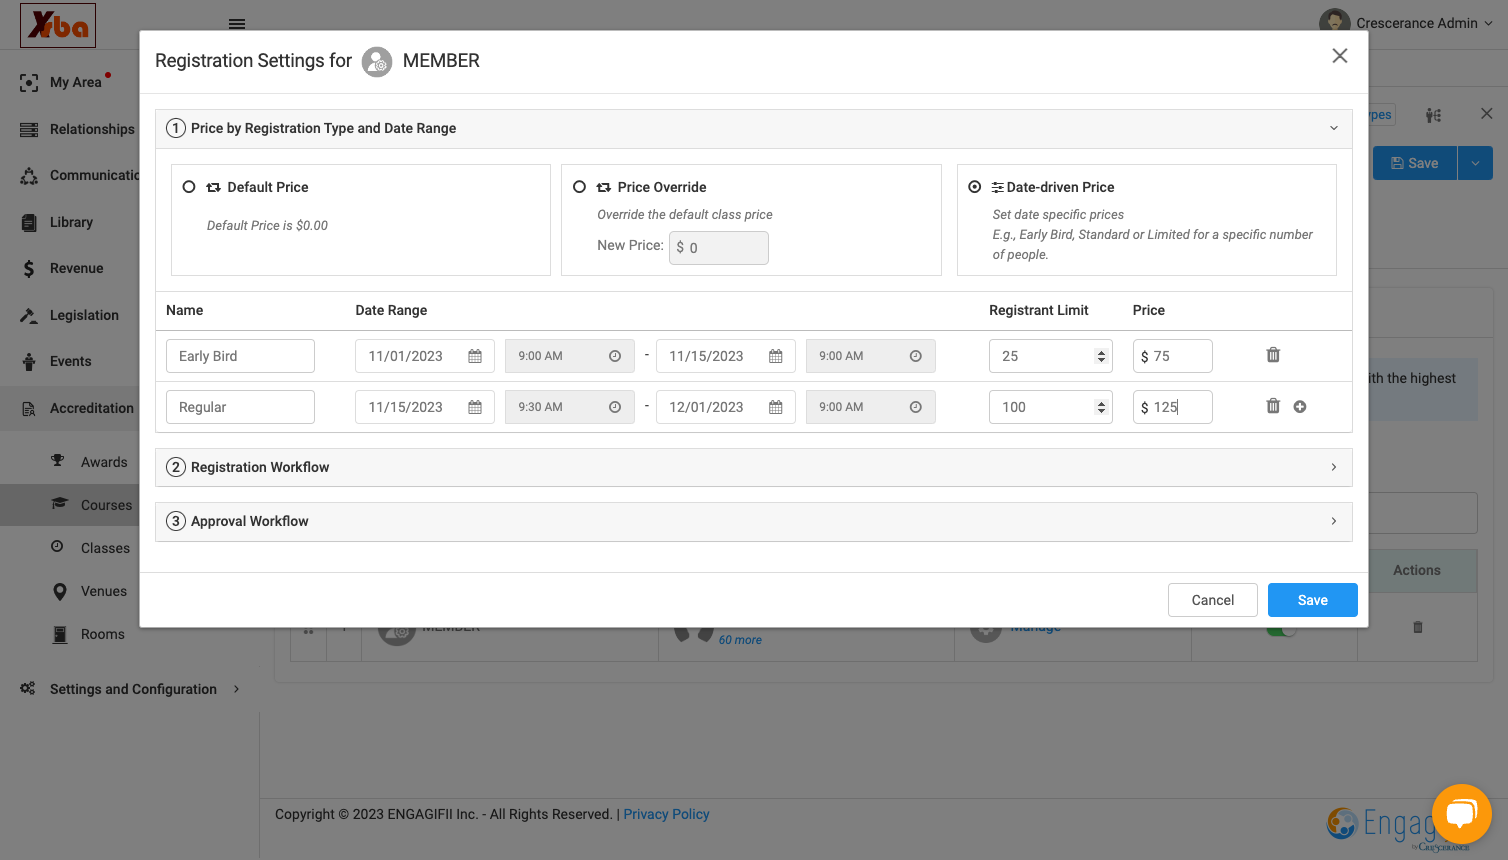Image resolution: width=1508 pixels, height=860 pixels.
Task: Adjust Early Bird registrant limit stepper
Action: [1101, 356]
